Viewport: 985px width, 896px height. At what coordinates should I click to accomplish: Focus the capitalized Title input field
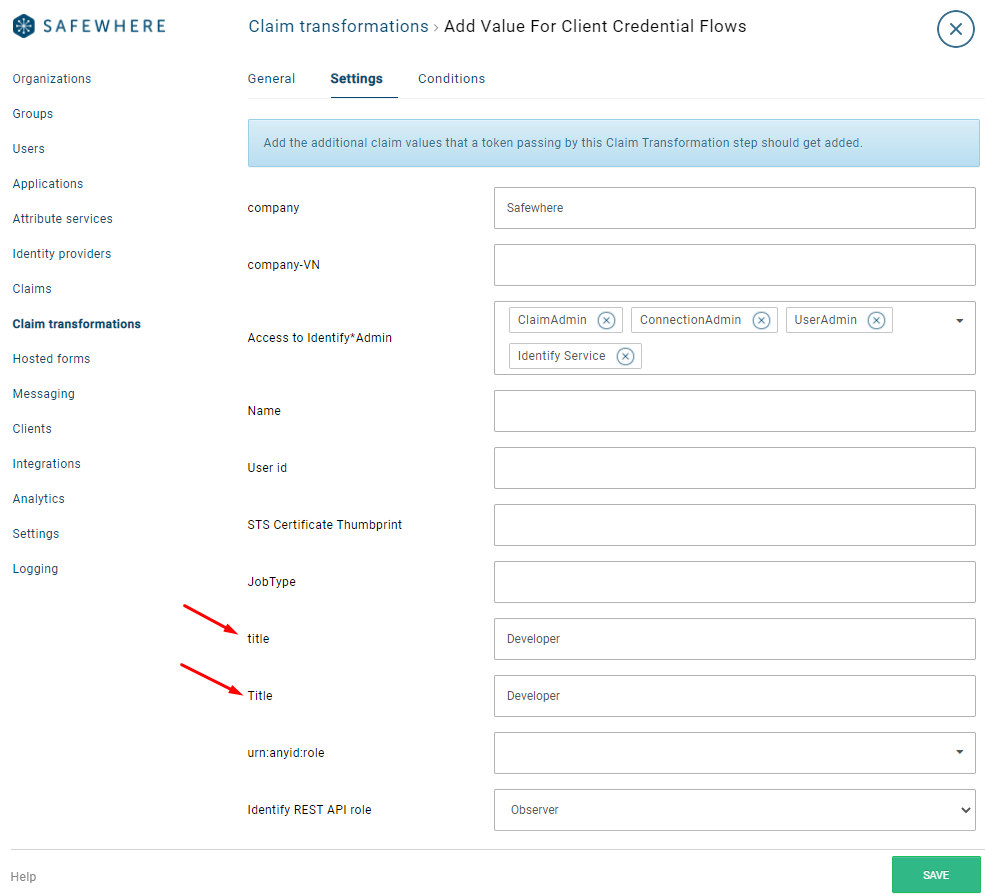click(x=734, y=696)
